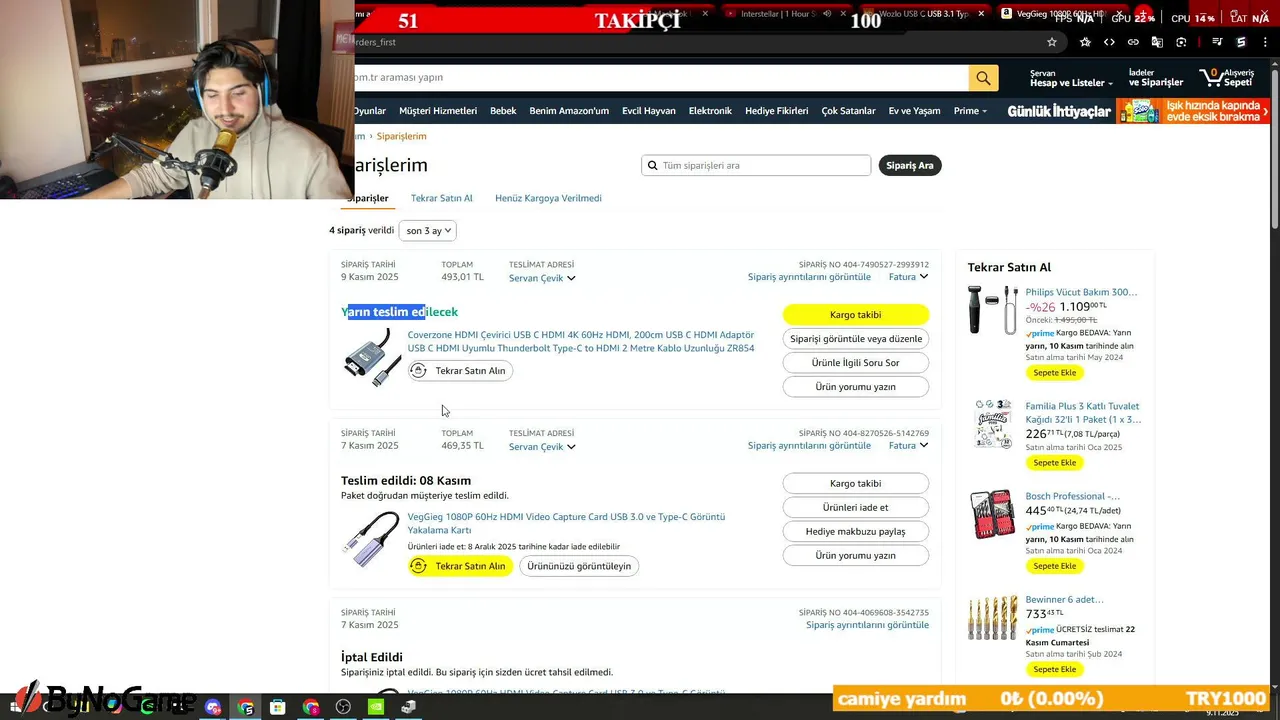The width and height of the screenshot is (1280, 720).
Task: Close the Wozlo USB C tab
Action: (x=982, y=14)
